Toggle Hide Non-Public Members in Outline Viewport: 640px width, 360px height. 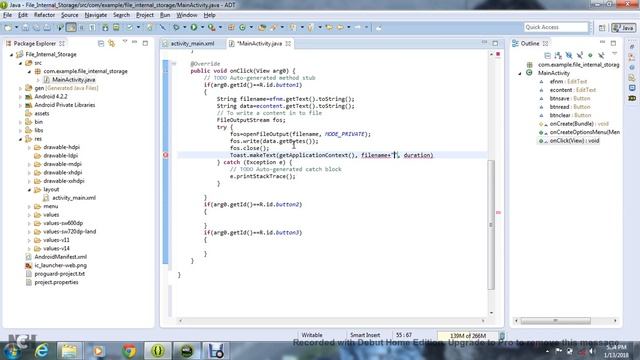[x=590, y=55]
